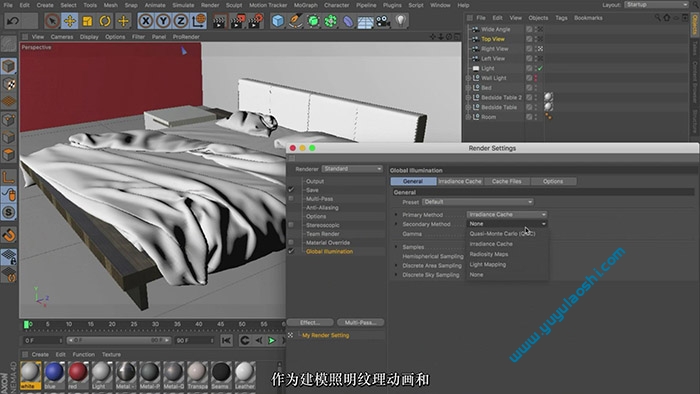Expand Wall Light object hierarchy

(468, 78)
